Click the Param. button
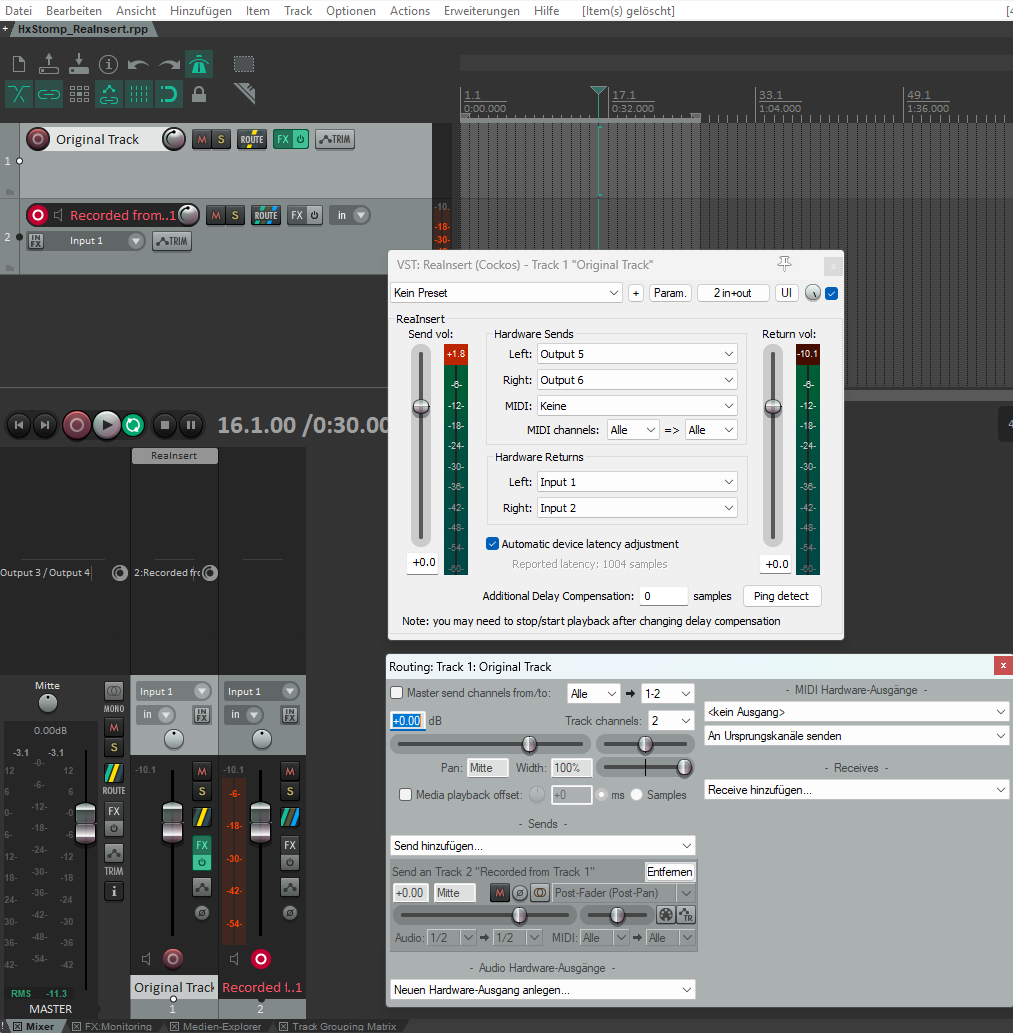The height and width of the screenshot is (1033, 1013). pyautogui.click(x=670, y=293)
